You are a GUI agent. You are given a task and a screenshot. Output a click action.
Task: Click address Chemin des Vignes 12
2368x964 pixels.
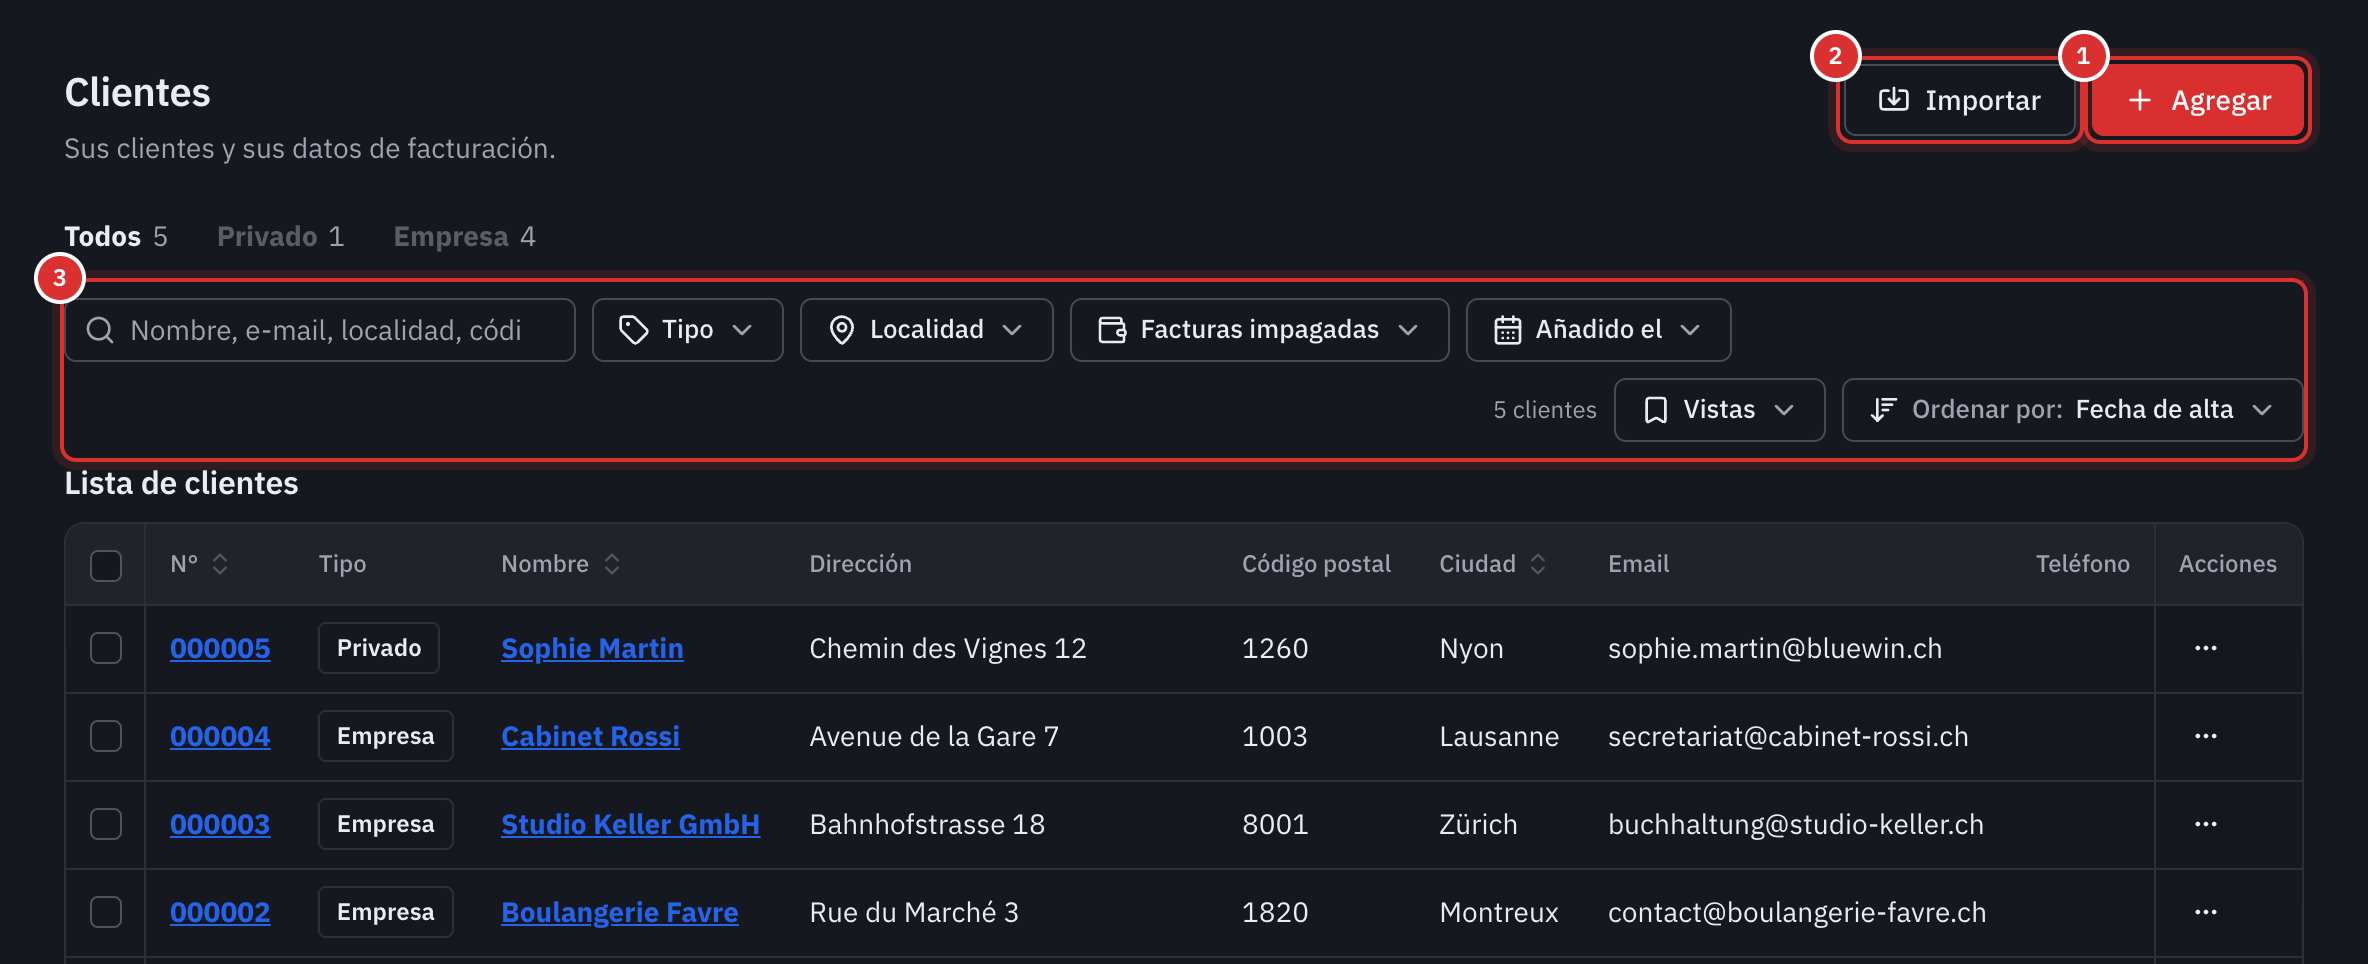[x=948, y=648]
